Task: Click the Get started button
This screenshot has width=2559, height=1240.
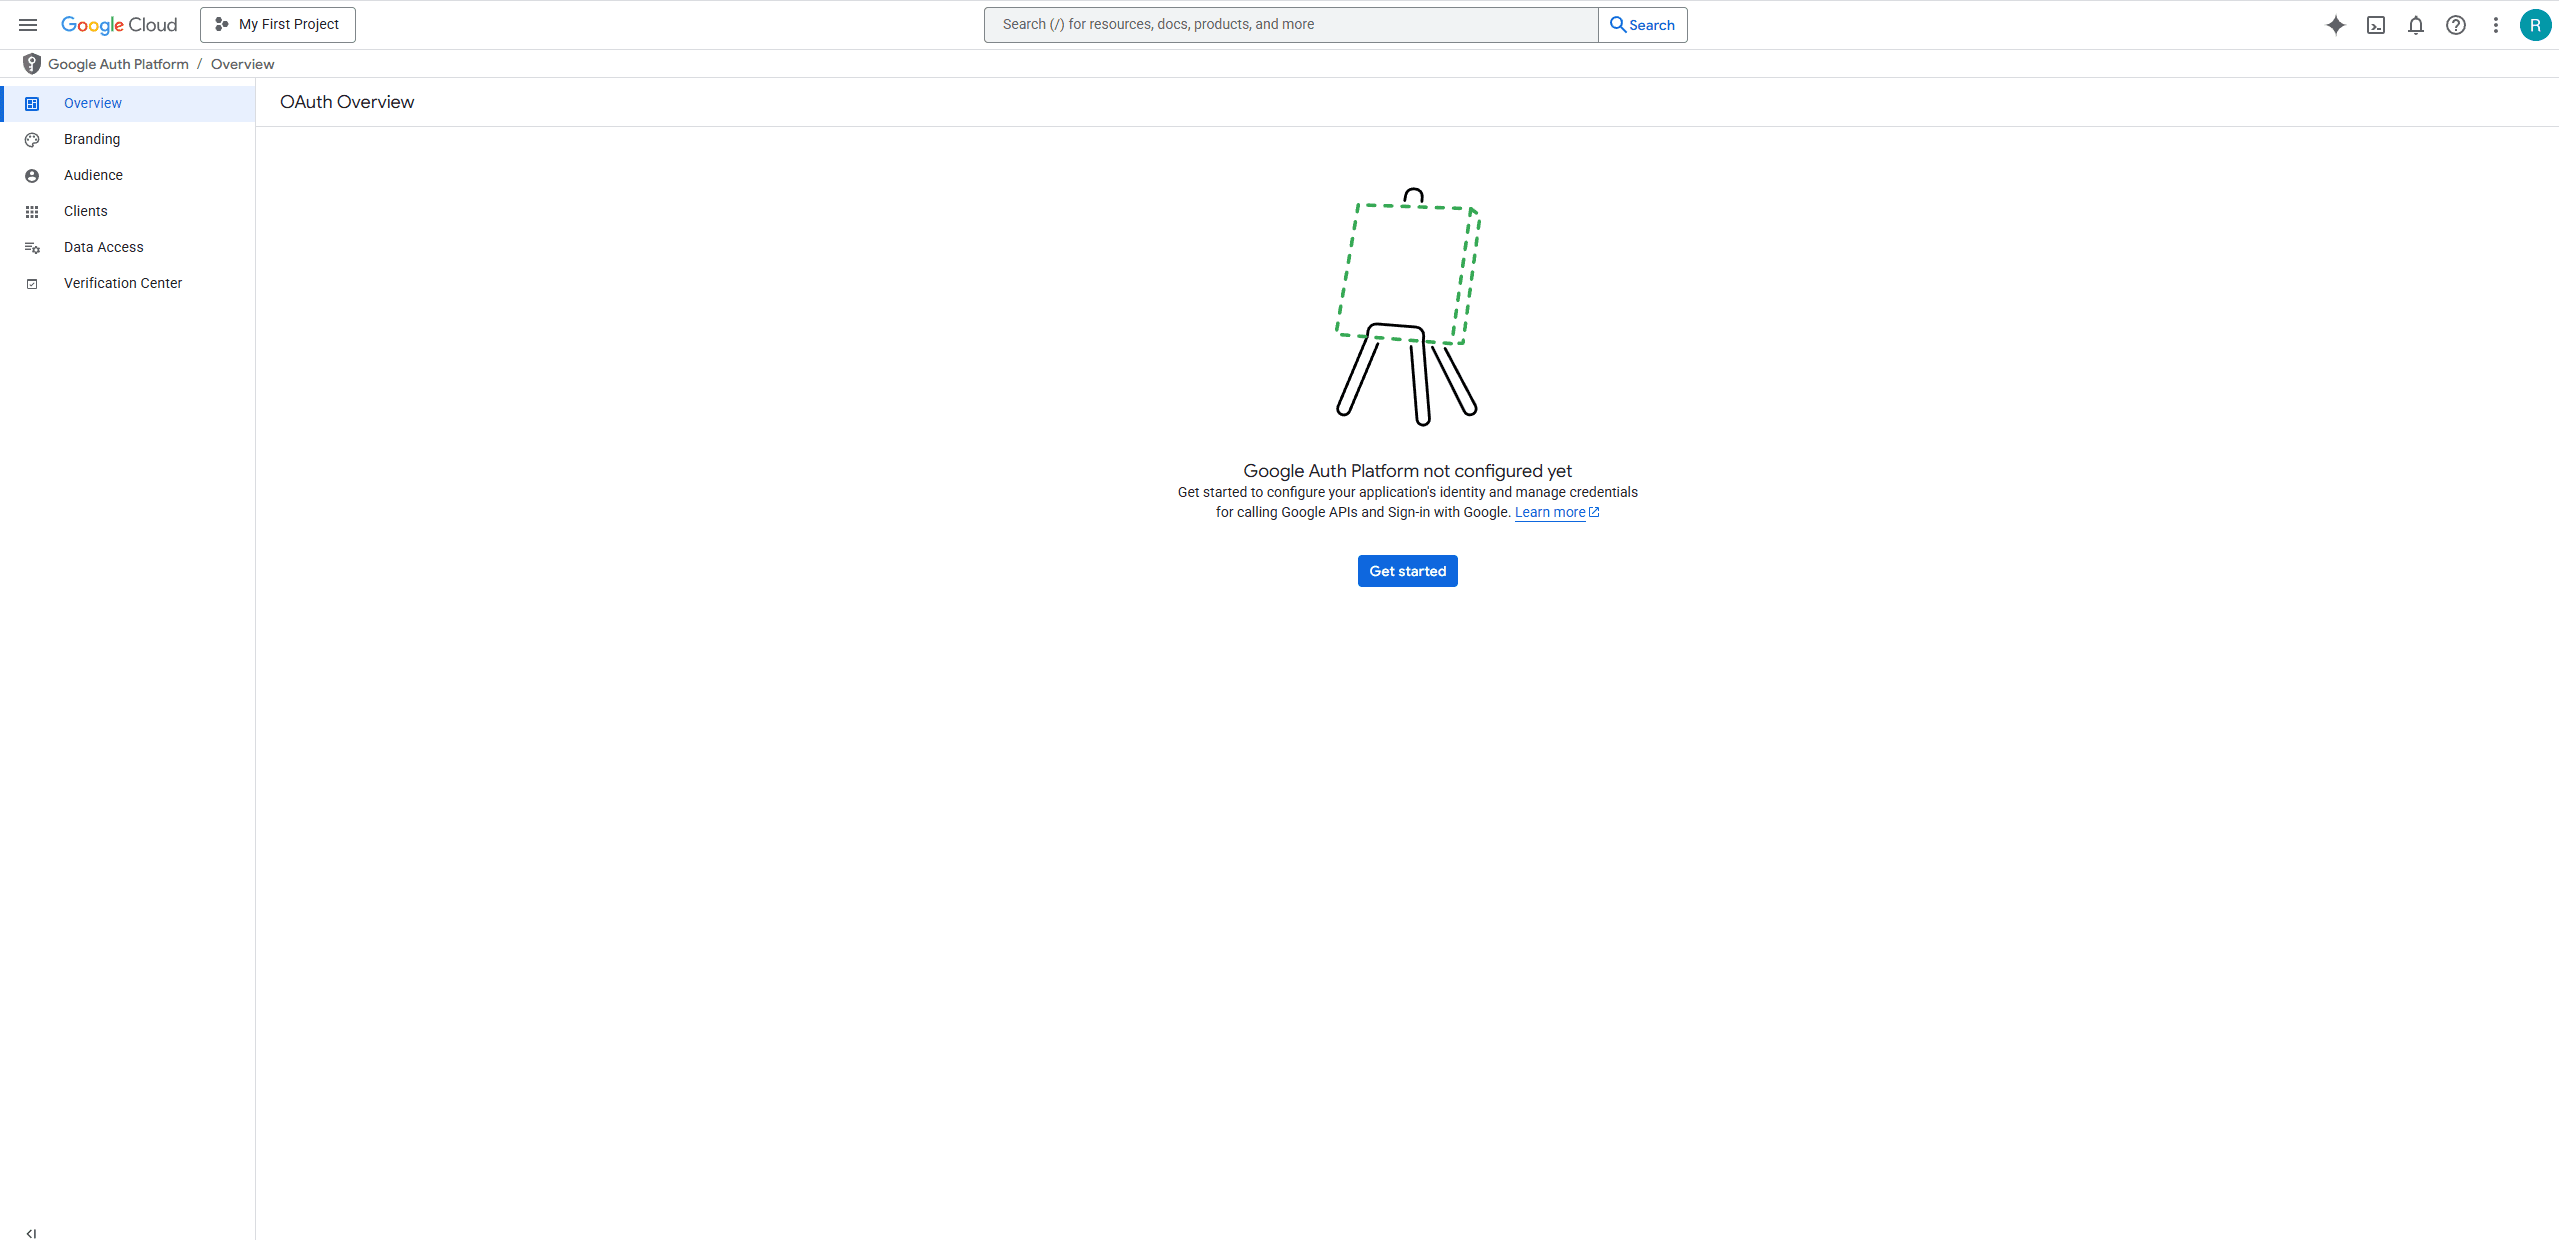Action: (1406, 570)
